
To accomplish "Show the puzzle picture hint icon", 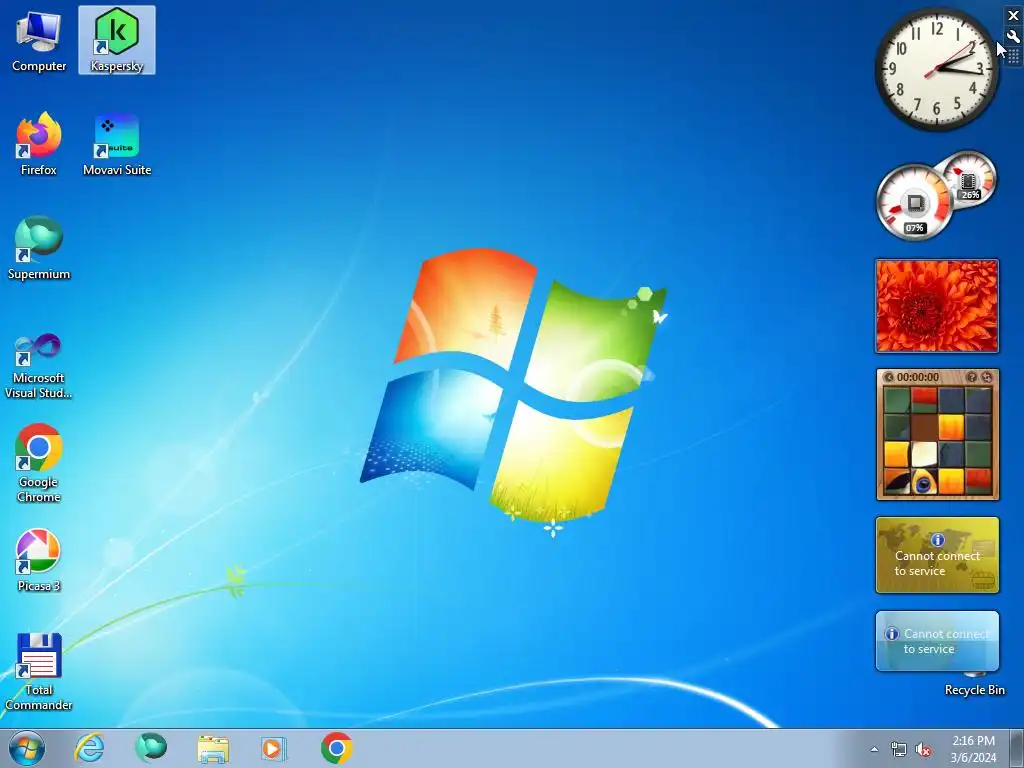I will click(971, 377).
